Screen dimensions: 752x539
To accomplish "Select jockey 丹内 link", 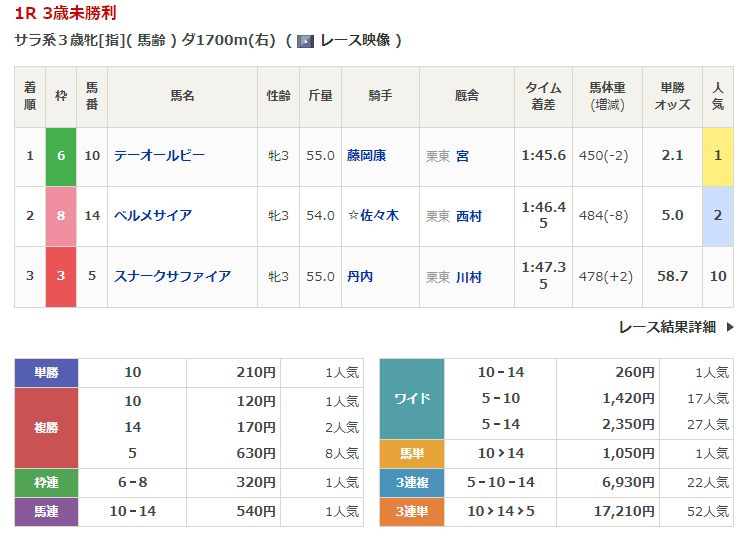I will (360, 276).
